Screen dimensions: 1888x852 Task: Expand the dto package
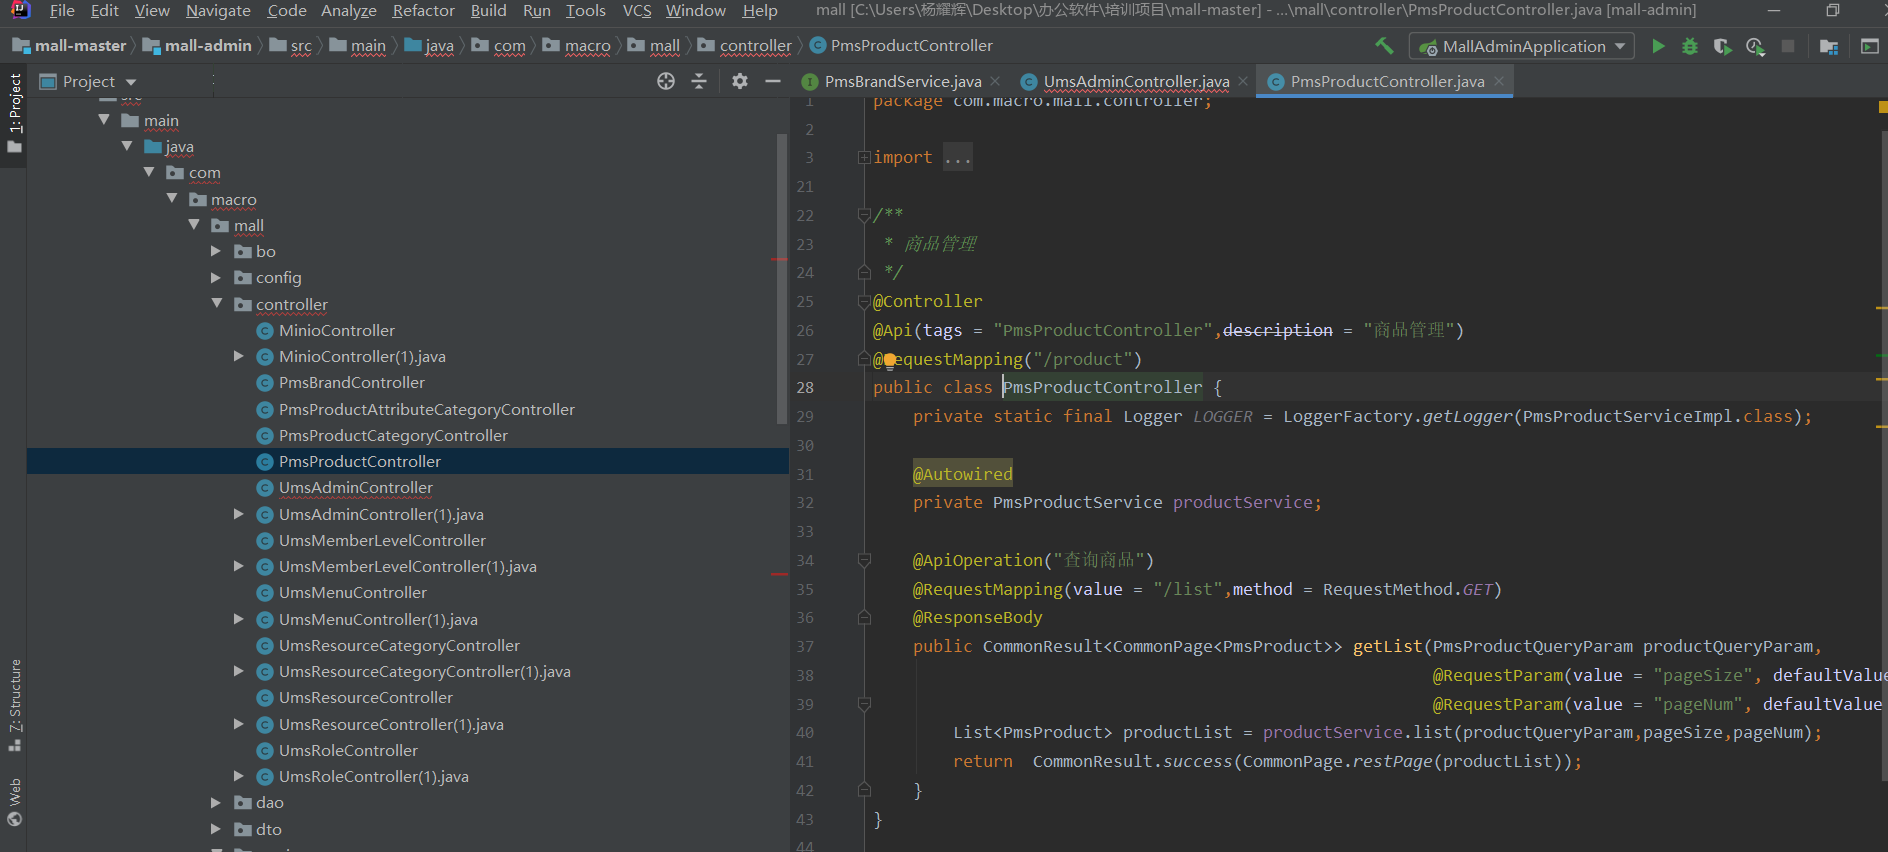(x=216, y=829)
